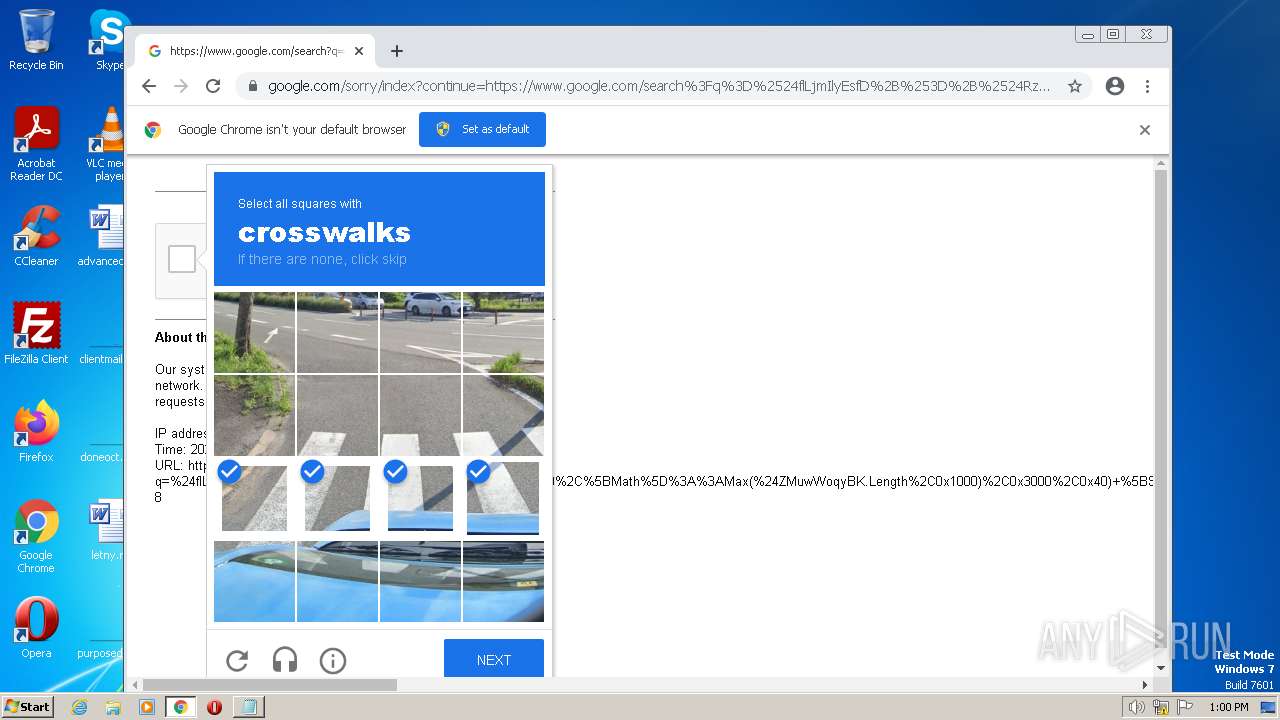1280x720 pixels.
Task: Deselect first checked crosswalk tile in third row
Action: [x=254, y=498]
